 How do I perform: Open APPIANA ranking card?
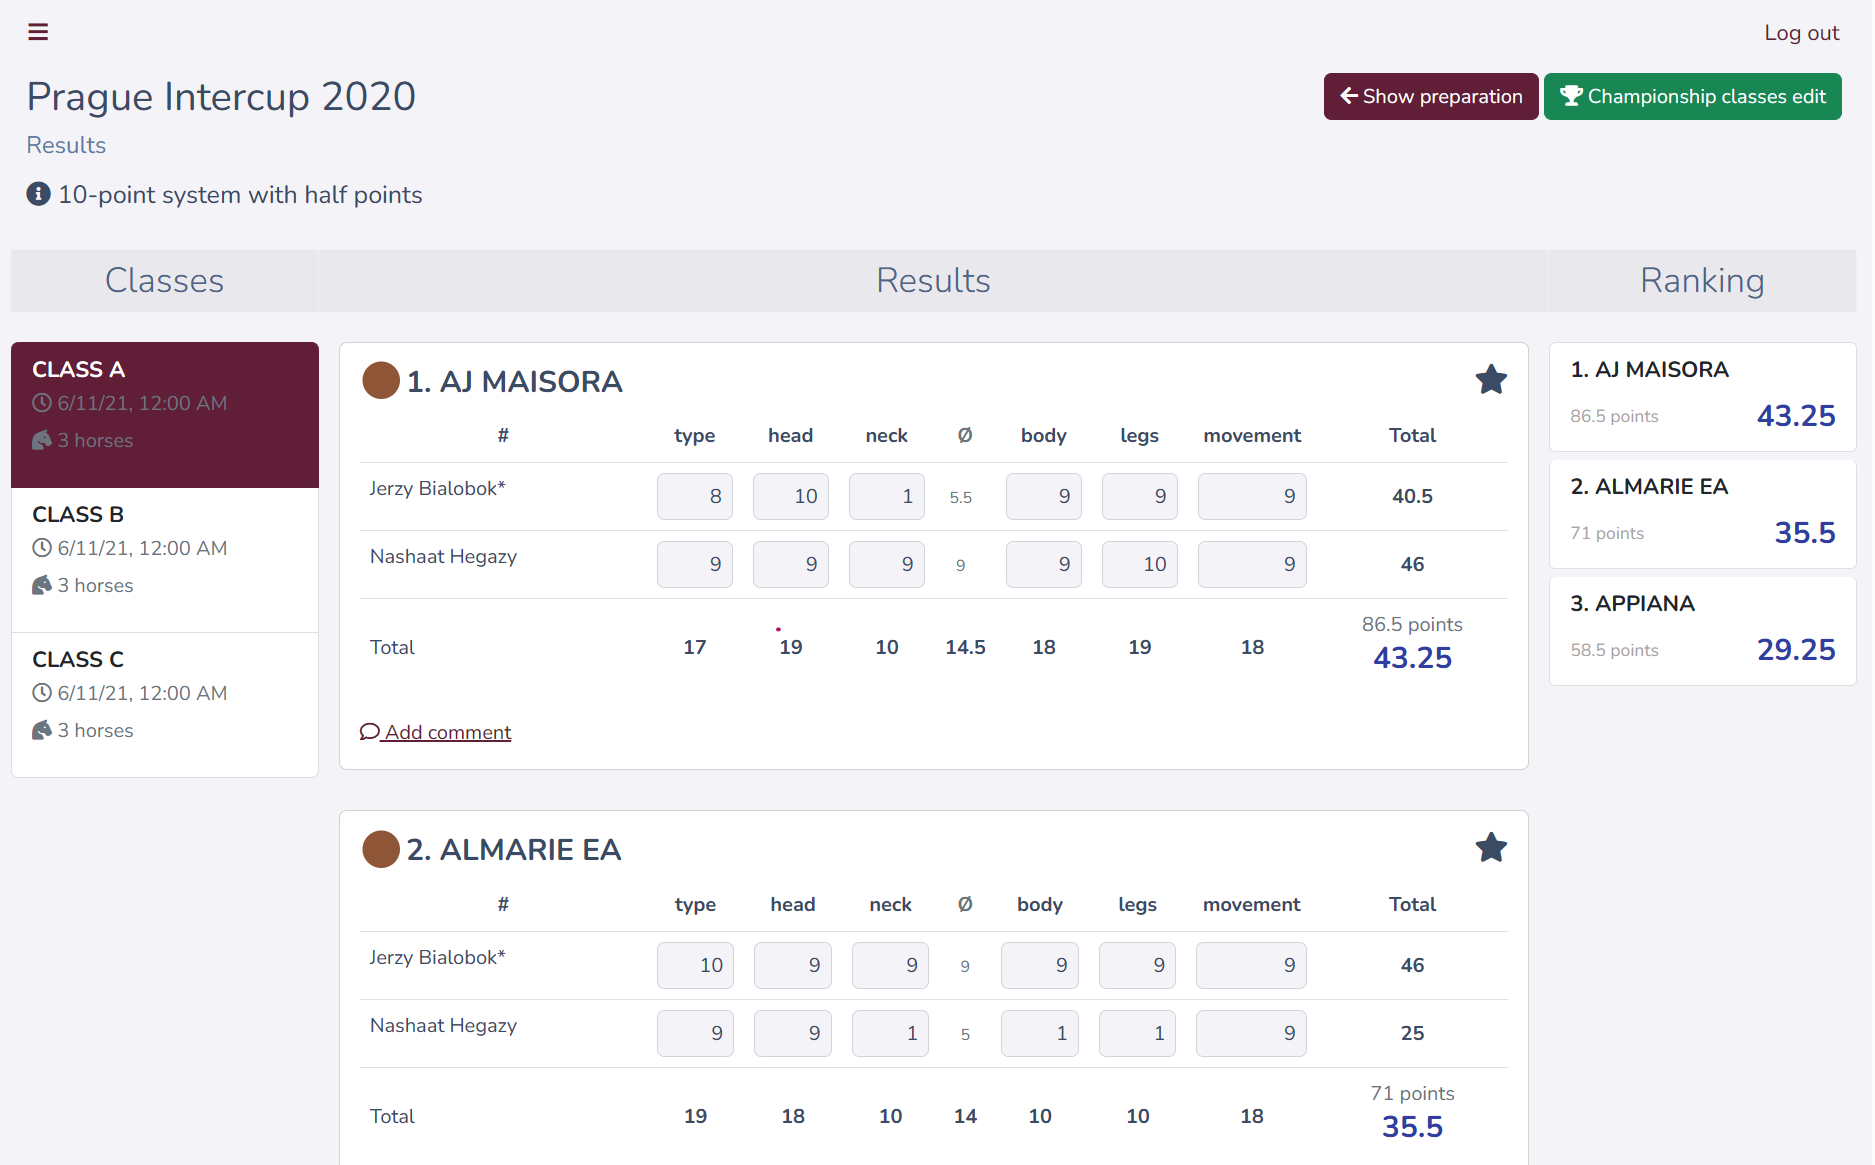(x=1702, y=631)
